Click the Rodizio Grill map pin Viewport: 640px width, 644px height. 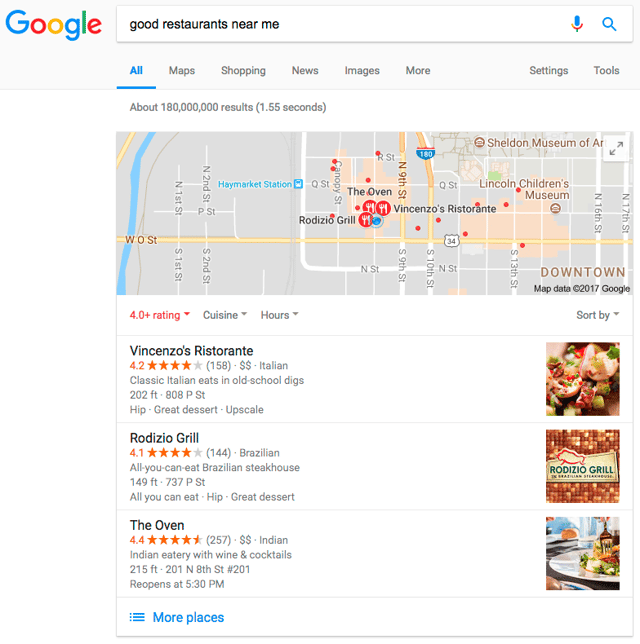tap(365, 220)
